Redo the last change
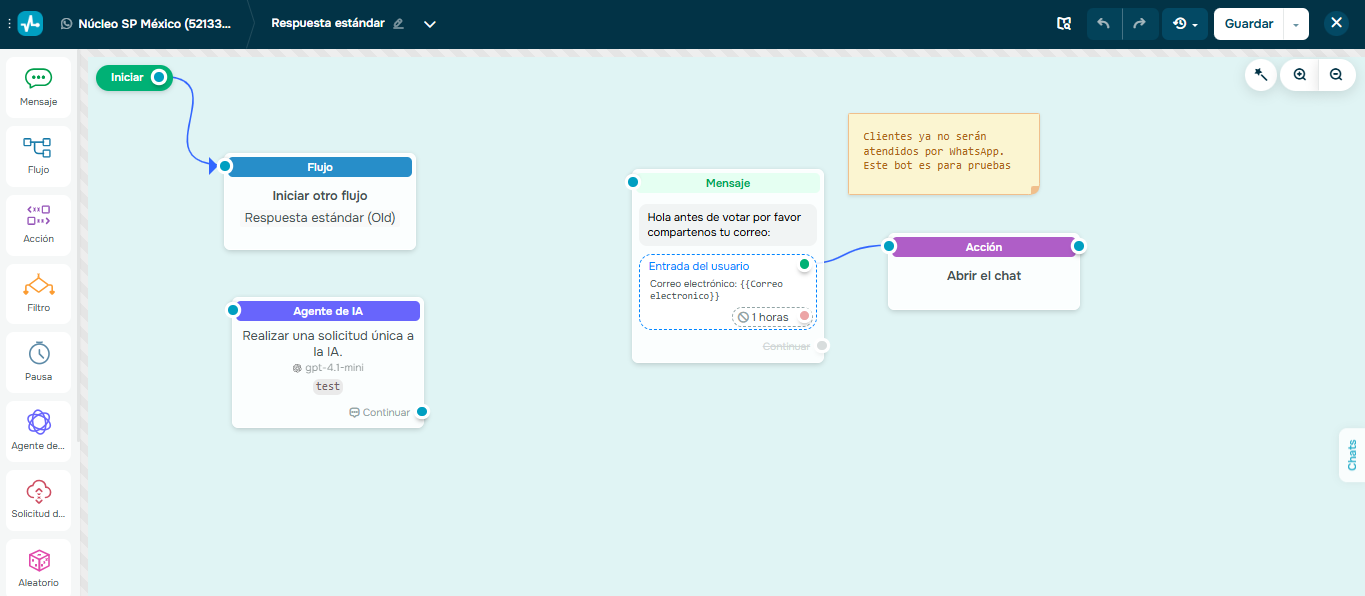Image resolution: width=1365 pixels, height=596 pixels. point(1141,24)
